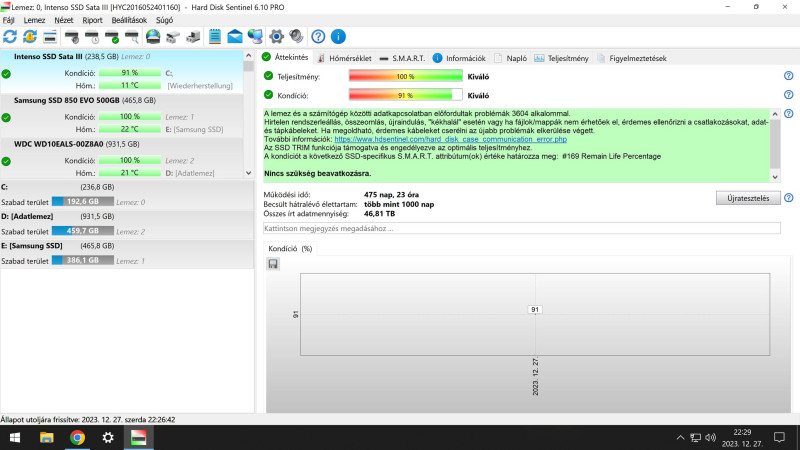Click the scroll-down arrow of disk list
The image size is (800, 450).
point(248,173)
